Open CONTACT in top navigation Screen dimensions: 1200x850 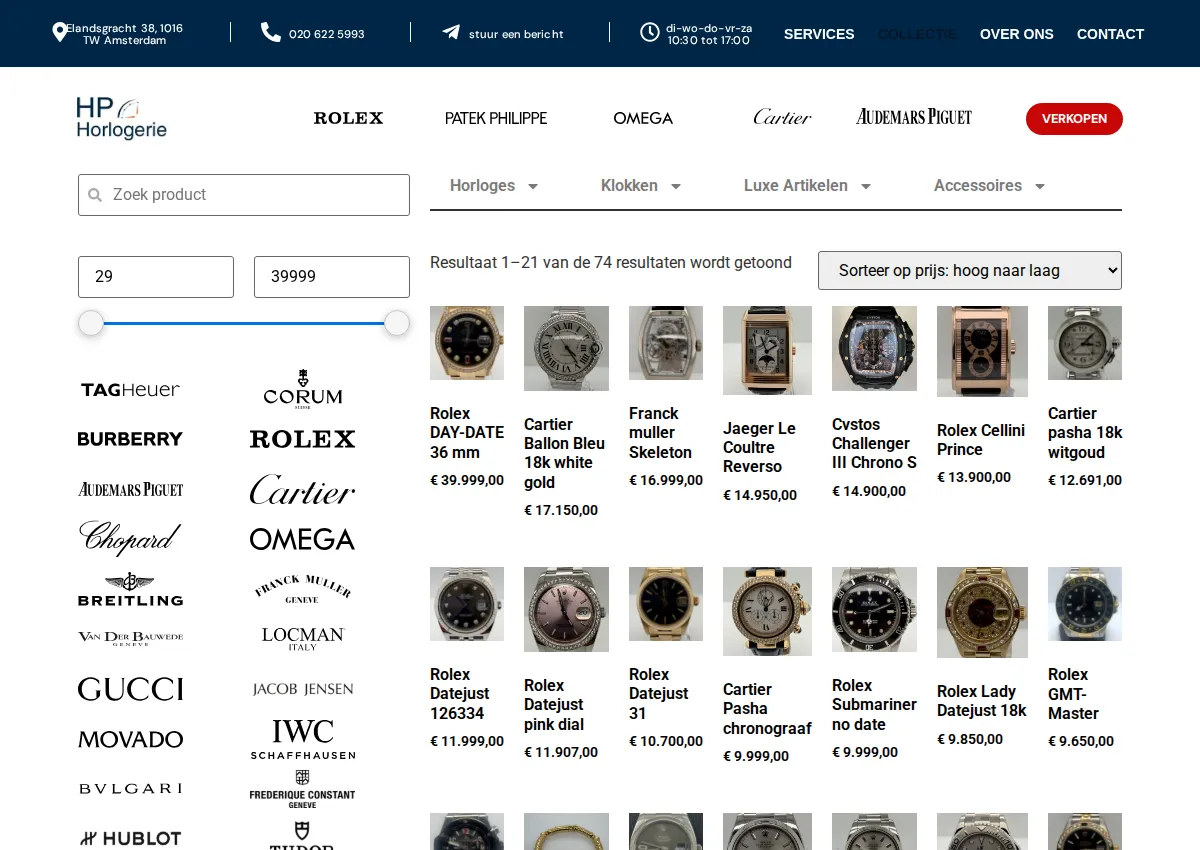point(1110,34)
